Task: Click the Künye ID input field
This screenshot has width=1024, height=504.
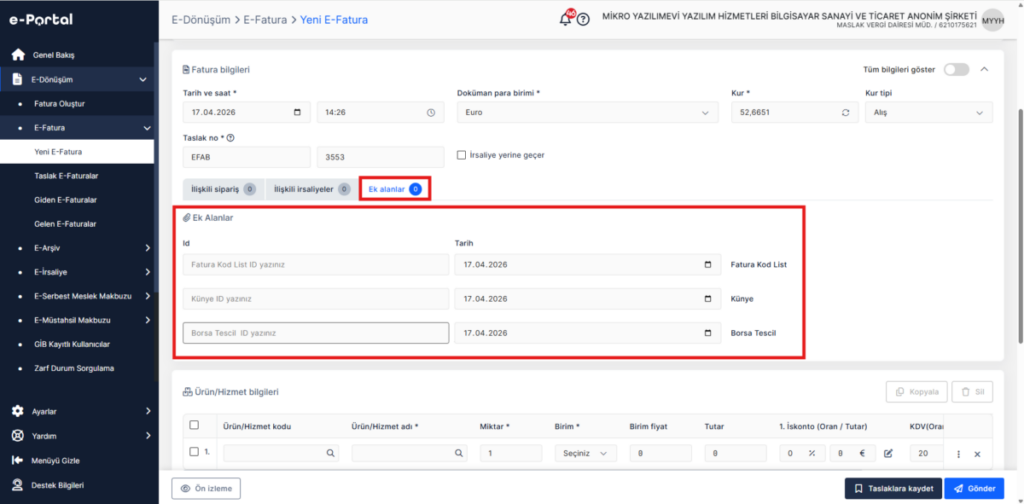Action: pos(316,299)
